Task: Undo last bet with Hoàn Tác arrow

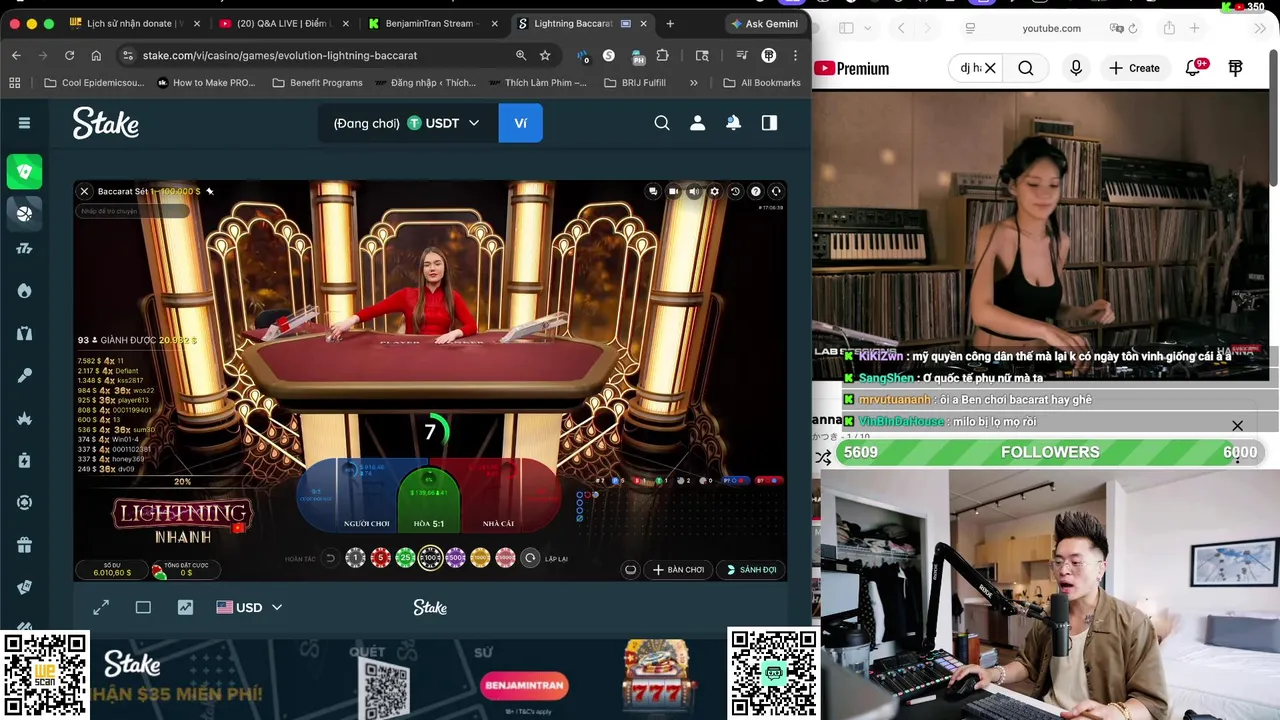Action: [330, 558]
